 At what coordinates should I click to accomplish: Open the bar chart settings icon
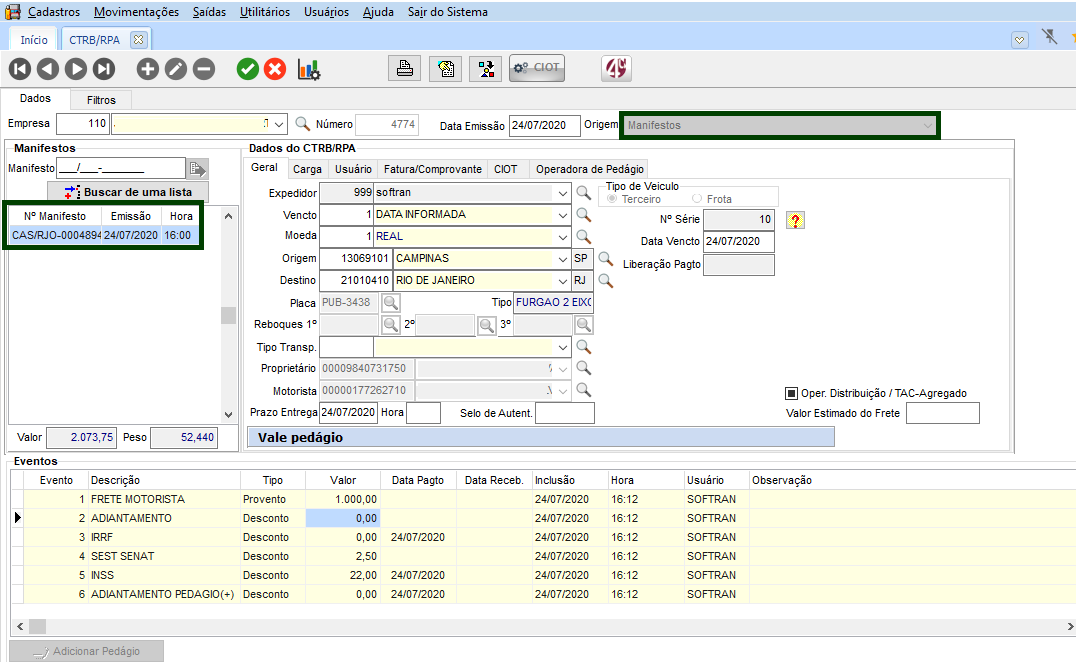click(309, 69)
